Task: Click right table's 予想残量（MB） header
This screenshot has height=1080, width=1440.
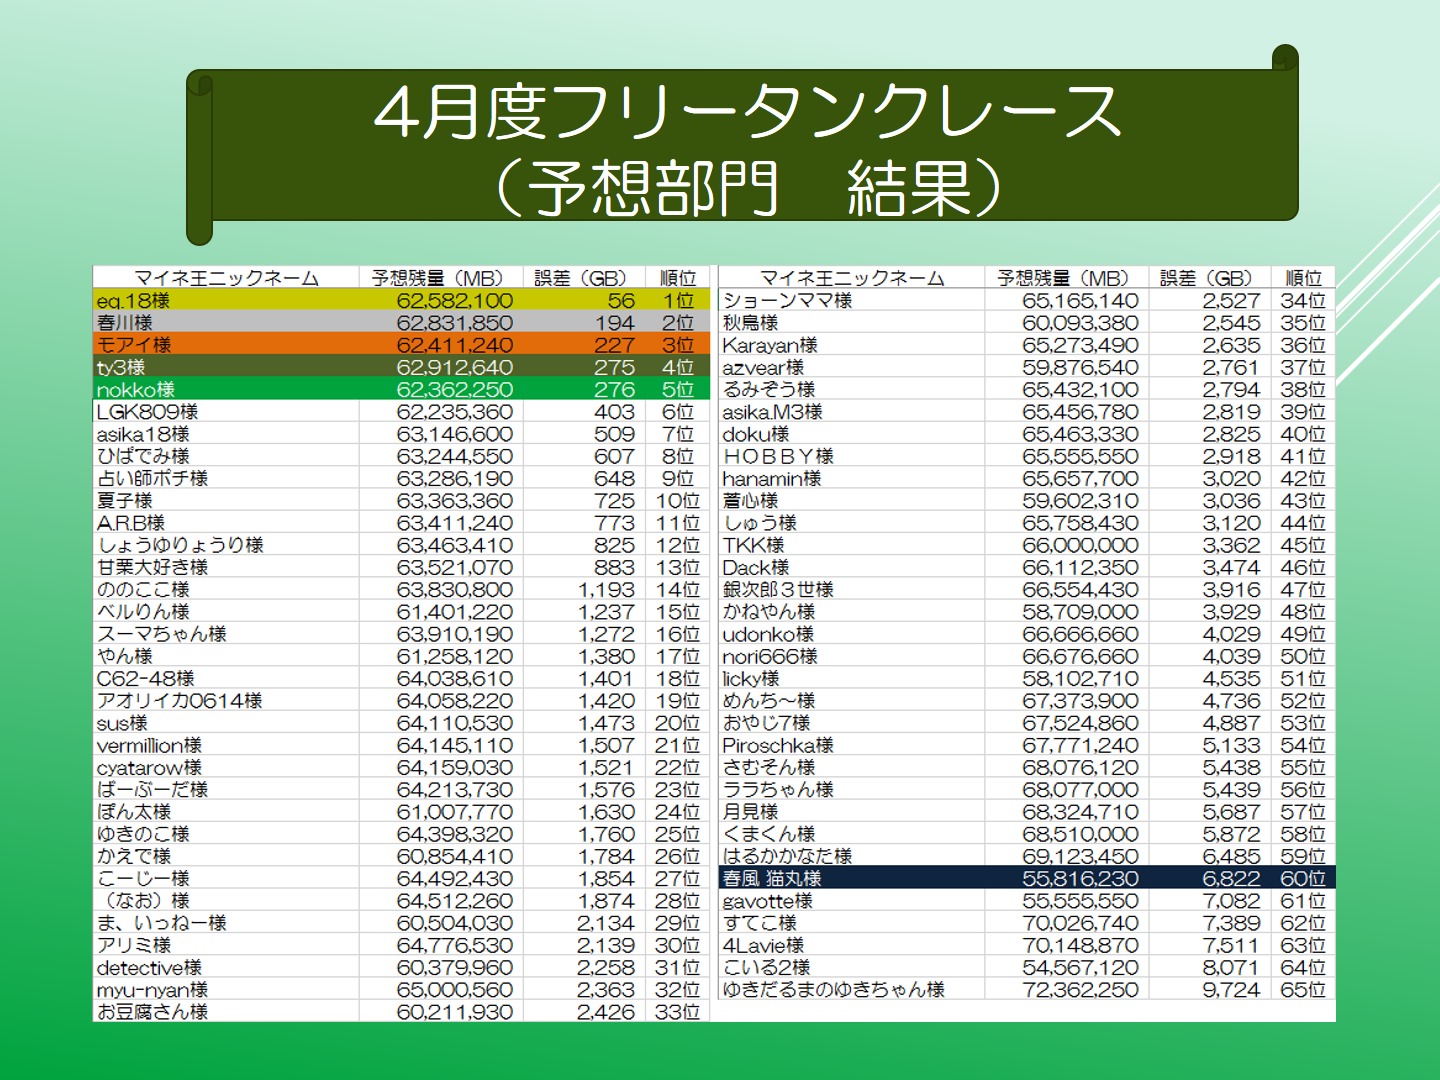Action: pyautogui.click(x=1066, y=278)
